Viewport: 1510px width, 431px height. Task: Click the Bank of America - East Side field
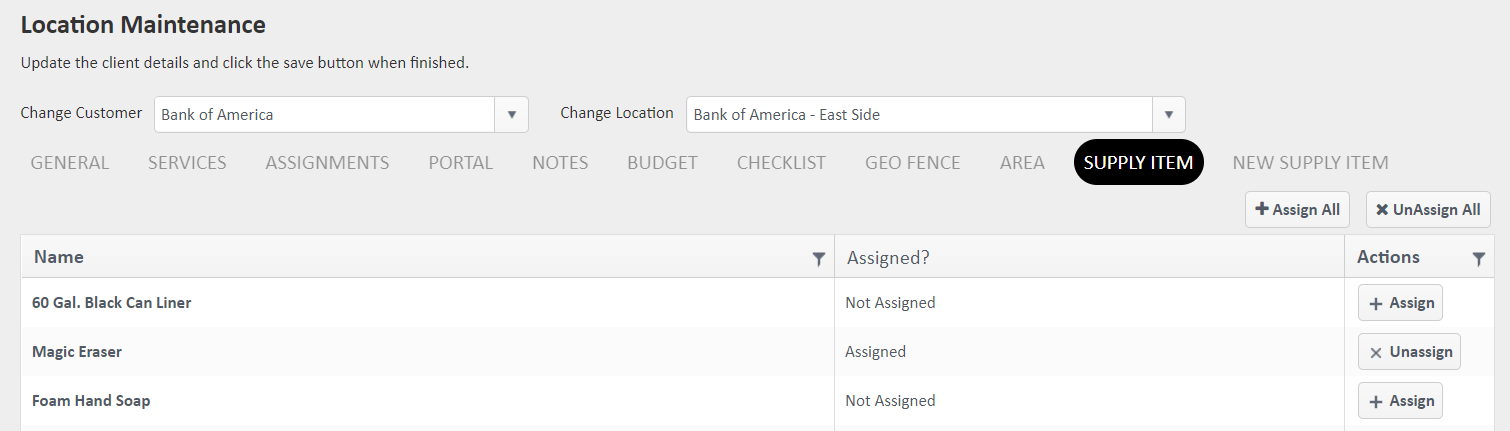point(918,115)
